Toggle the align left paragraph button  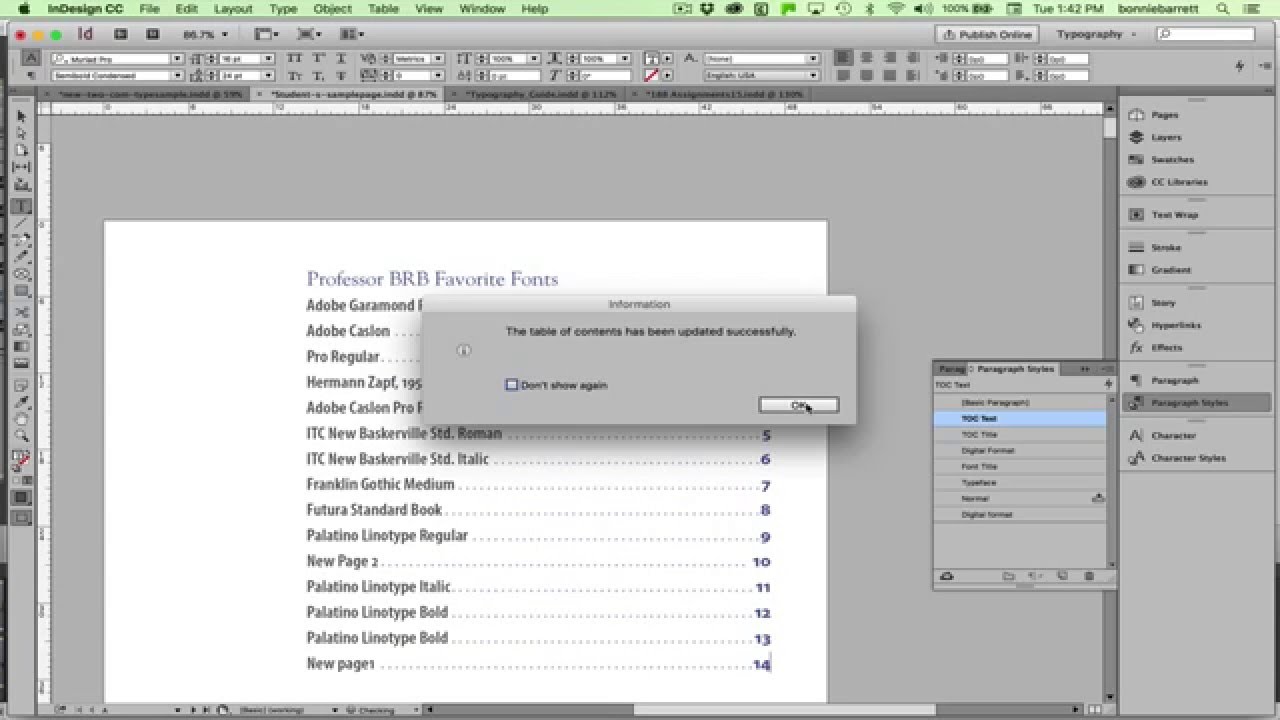[x=844, y=59]
